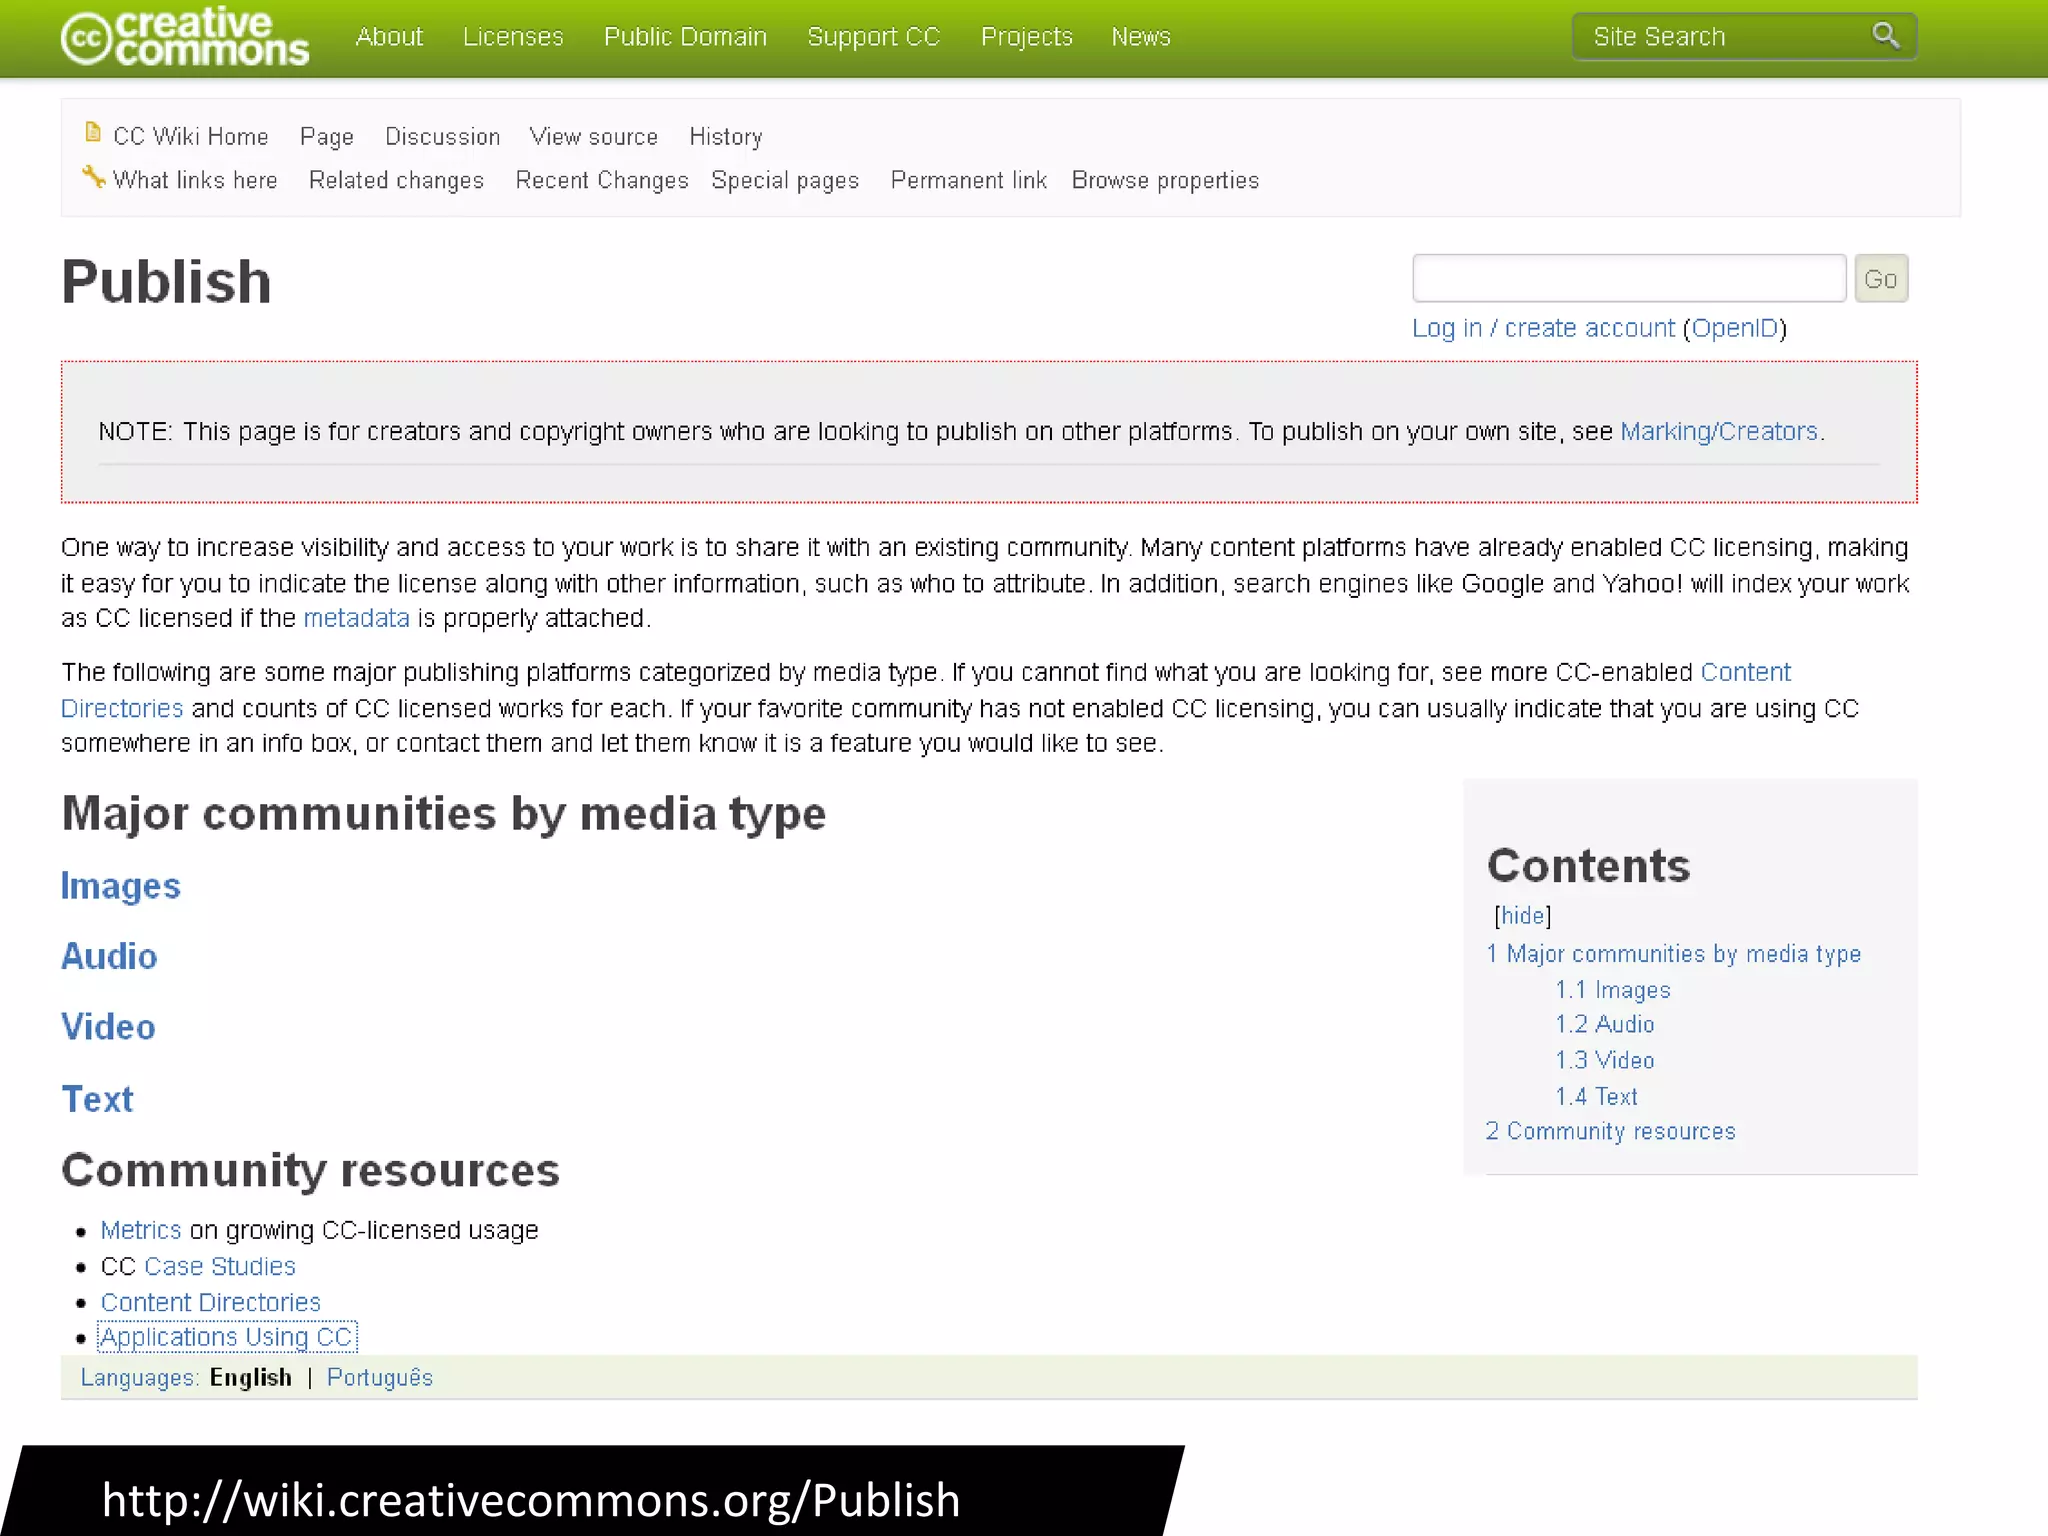Switch language to Português

click(380, 1378)
